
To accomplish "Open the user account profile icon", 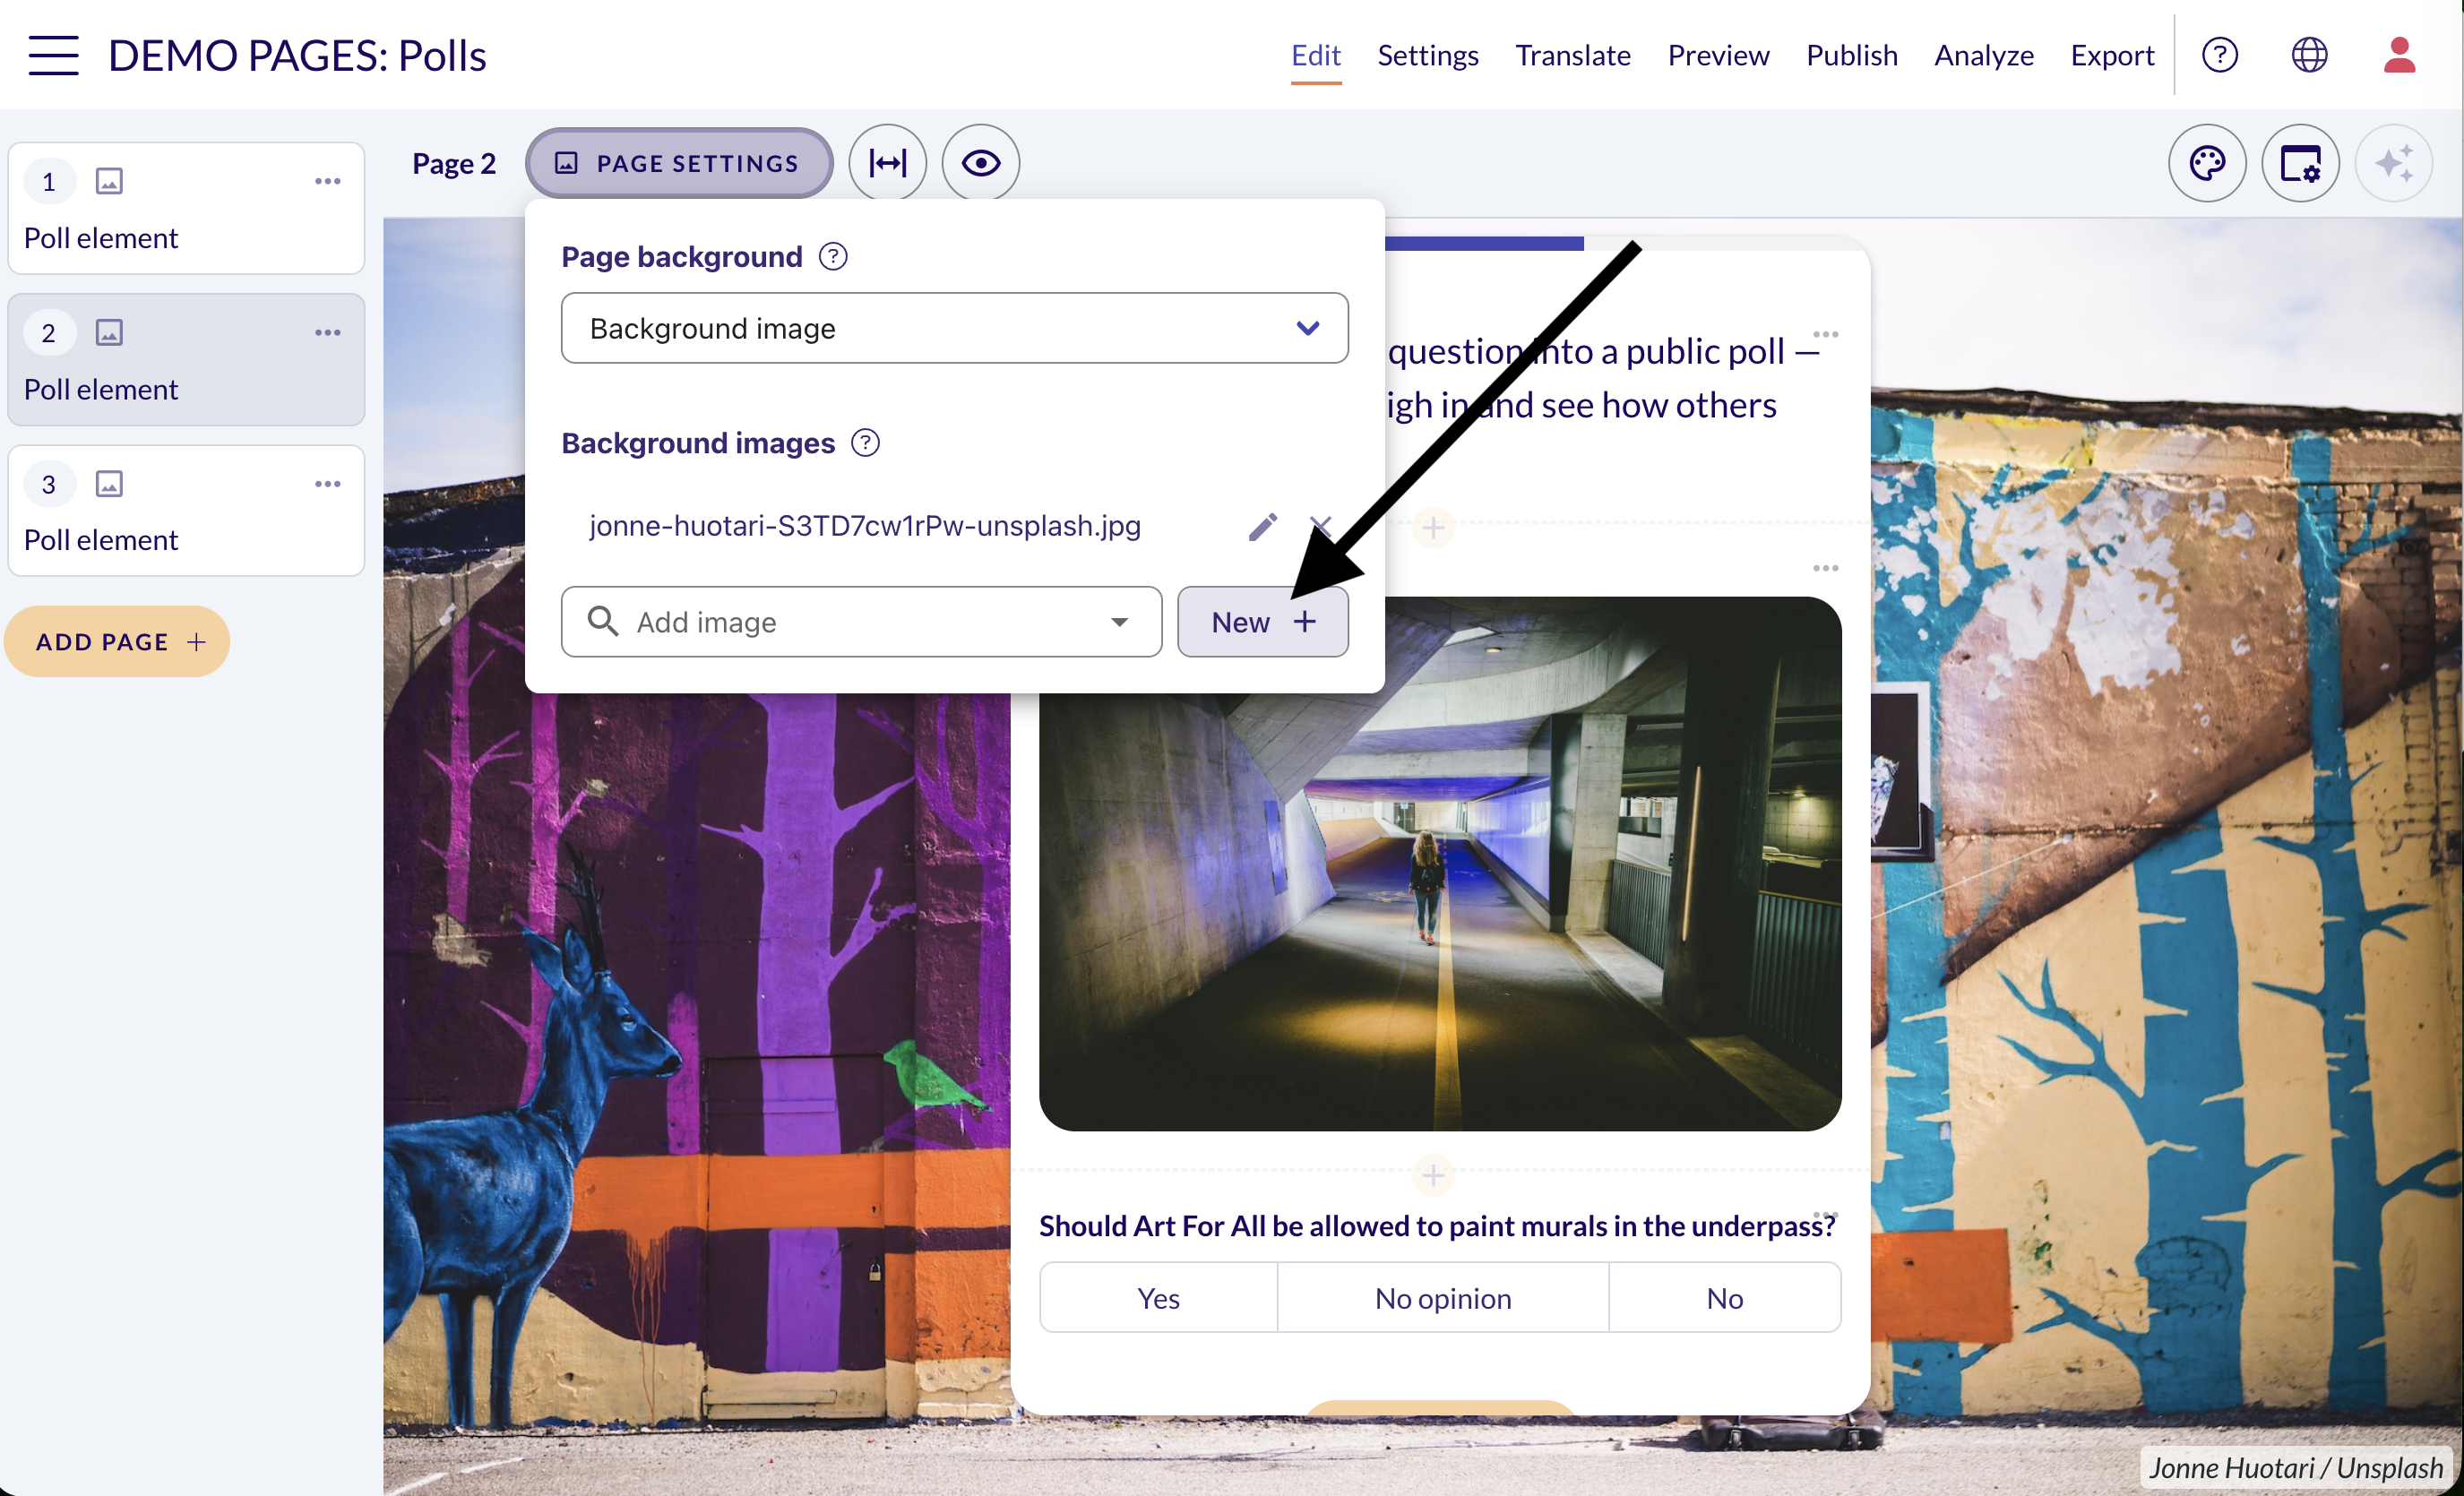I will point(2399,55).
